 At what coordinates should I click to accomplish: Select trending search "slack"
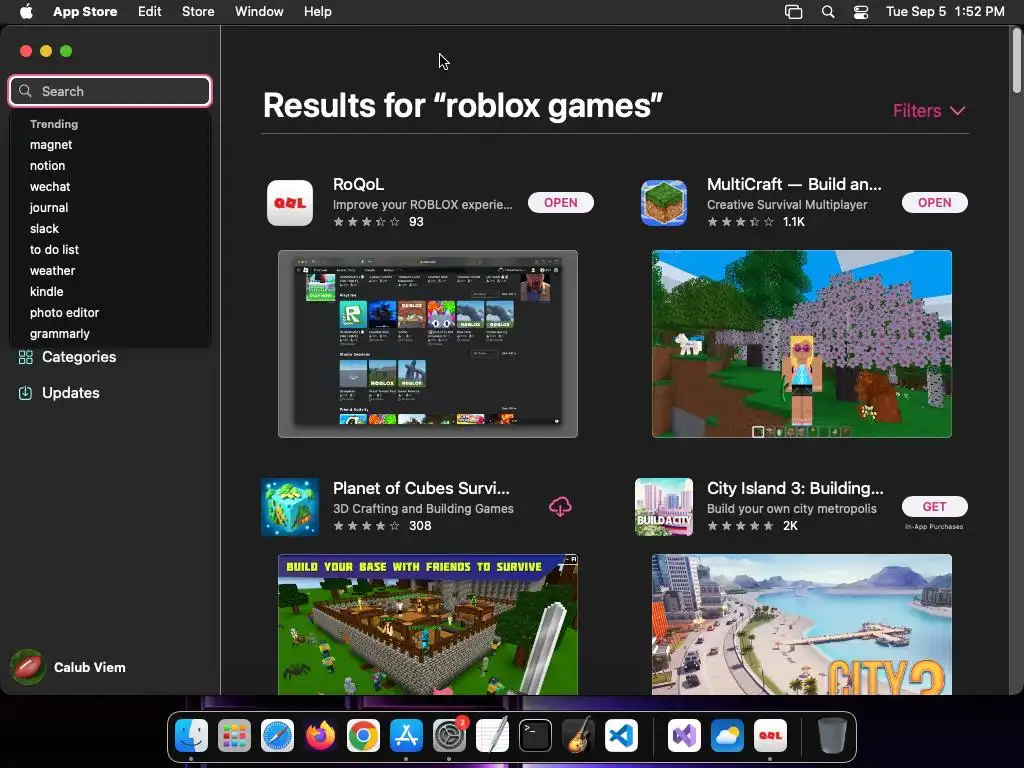(44, 229)
